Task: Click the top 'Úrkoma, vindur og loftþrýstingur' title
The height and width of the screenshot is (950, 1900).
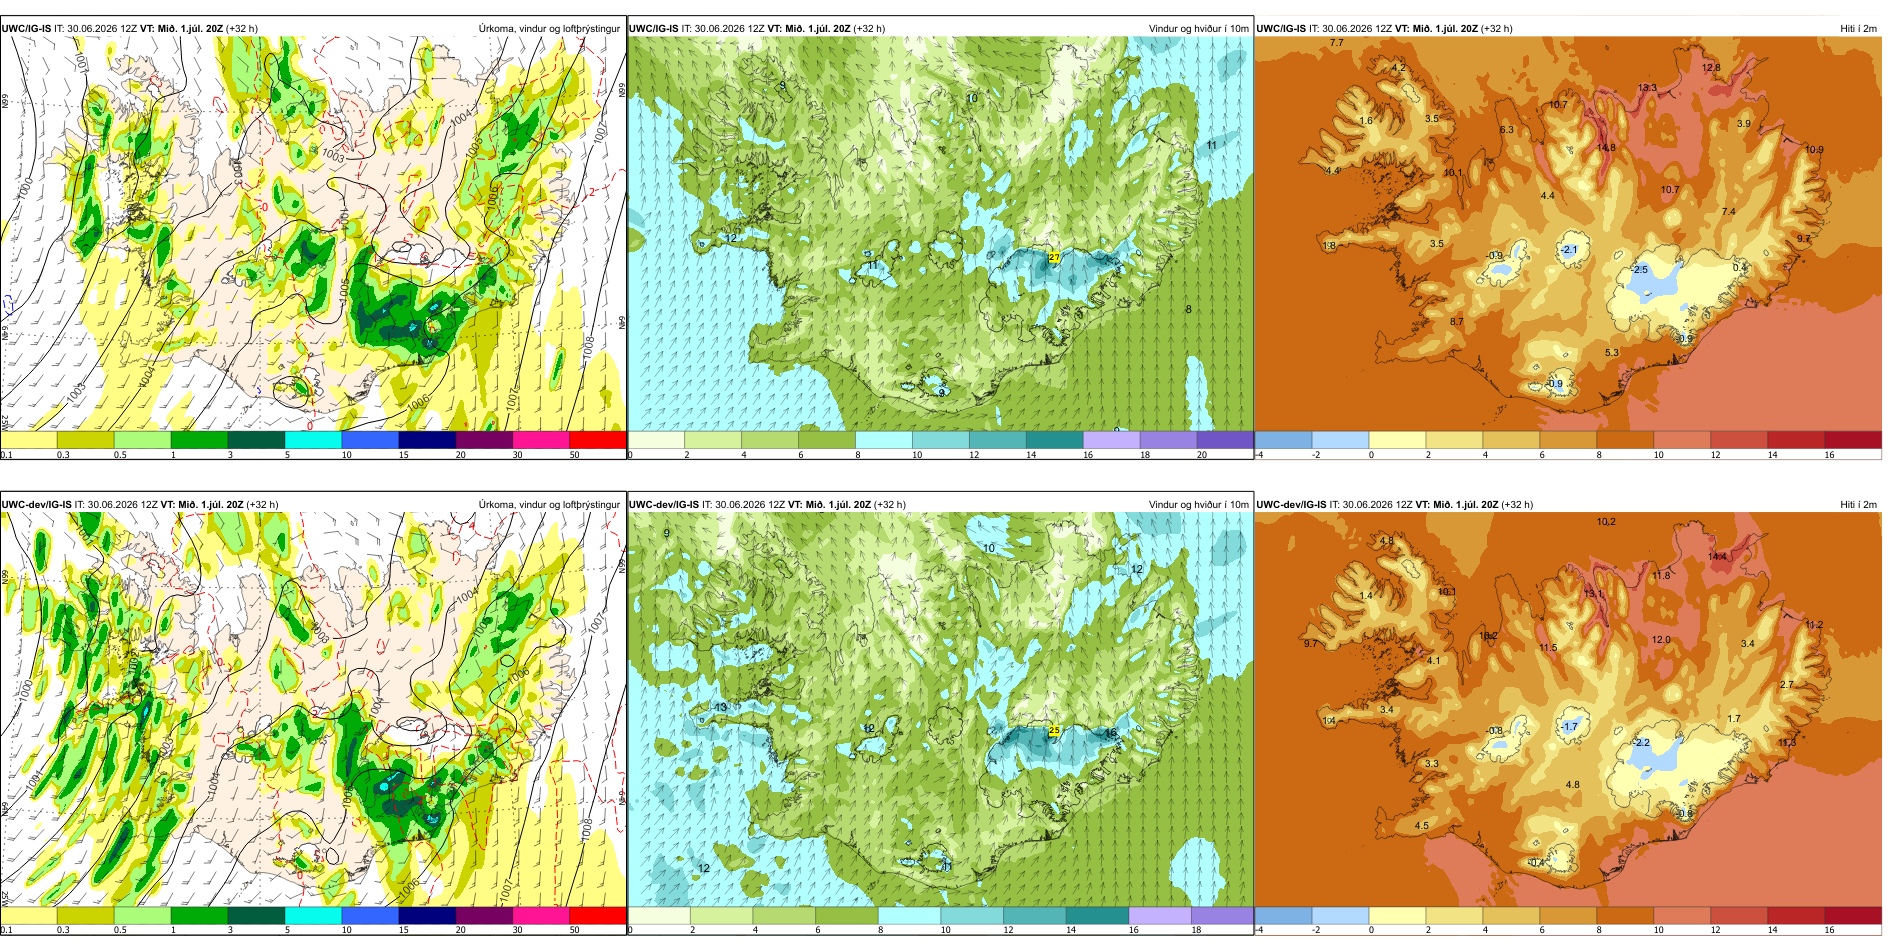Action: click(549, 28)
